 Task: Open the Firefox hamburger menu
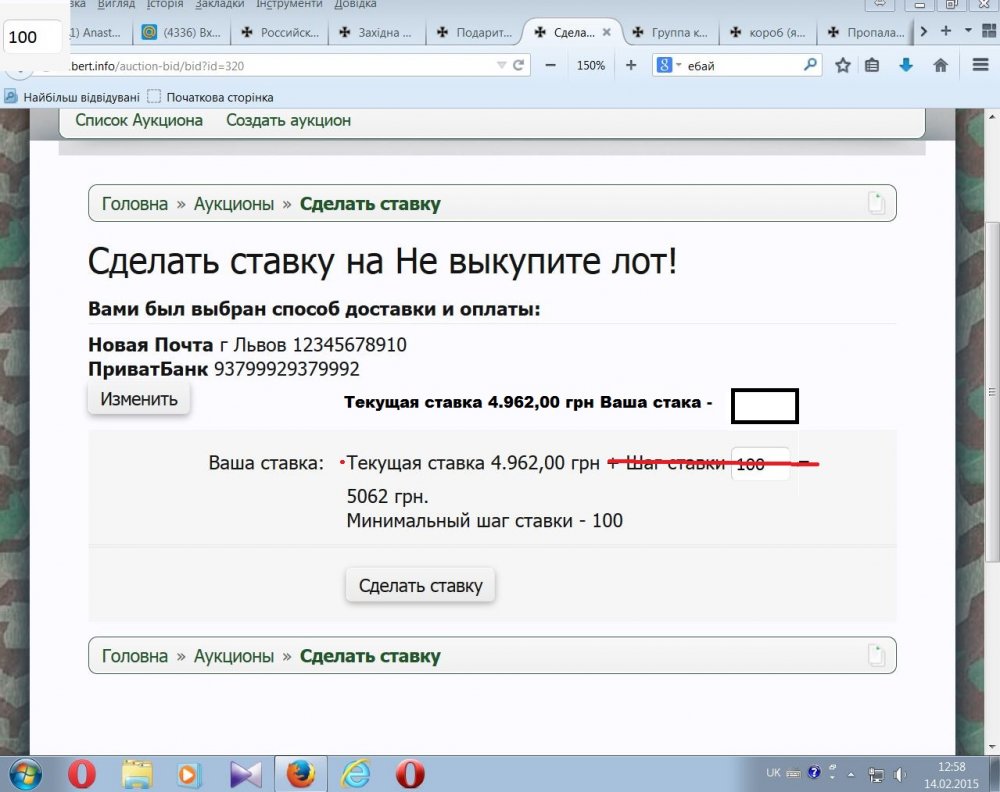tap(980, 65)
